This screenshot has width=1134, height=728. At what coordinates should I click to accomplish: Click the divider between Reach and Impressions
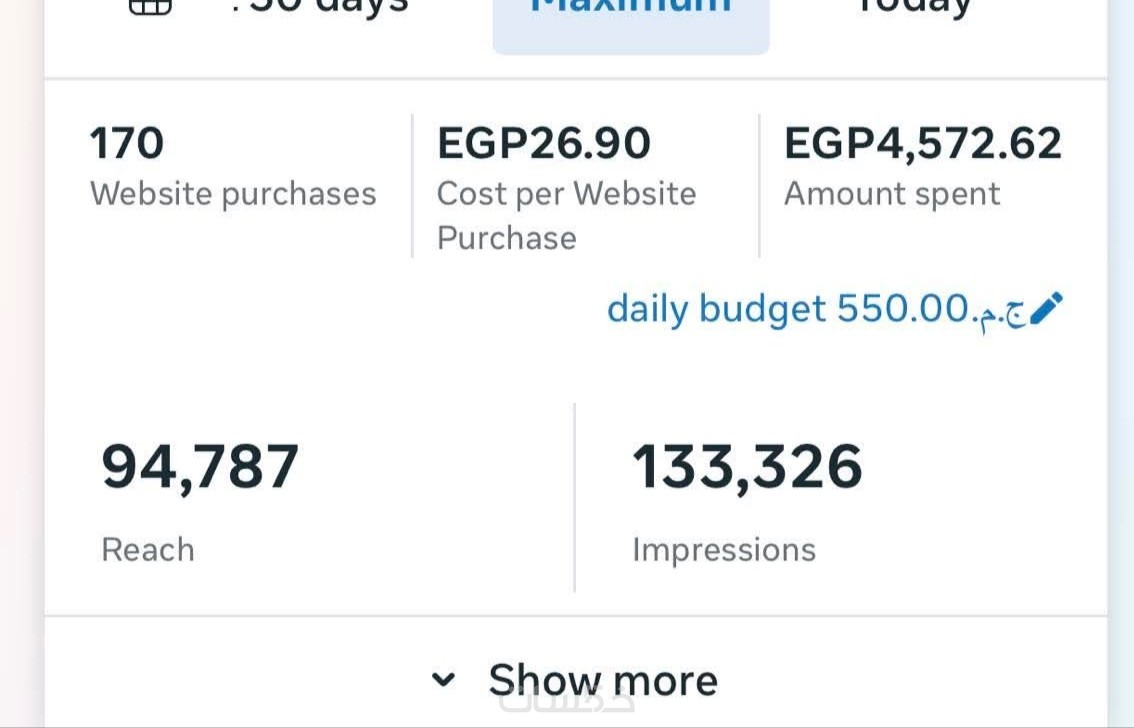(575, 497)
